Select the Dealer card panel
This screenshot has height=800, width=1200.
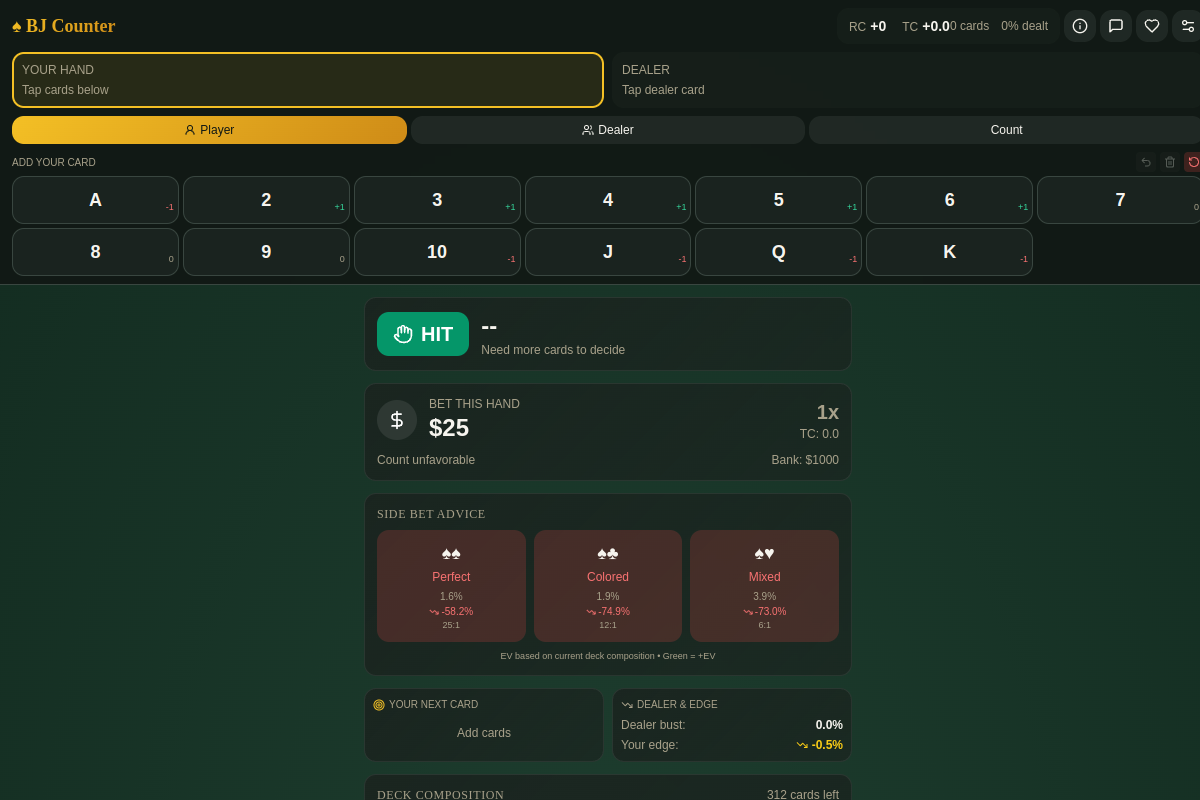906,80
